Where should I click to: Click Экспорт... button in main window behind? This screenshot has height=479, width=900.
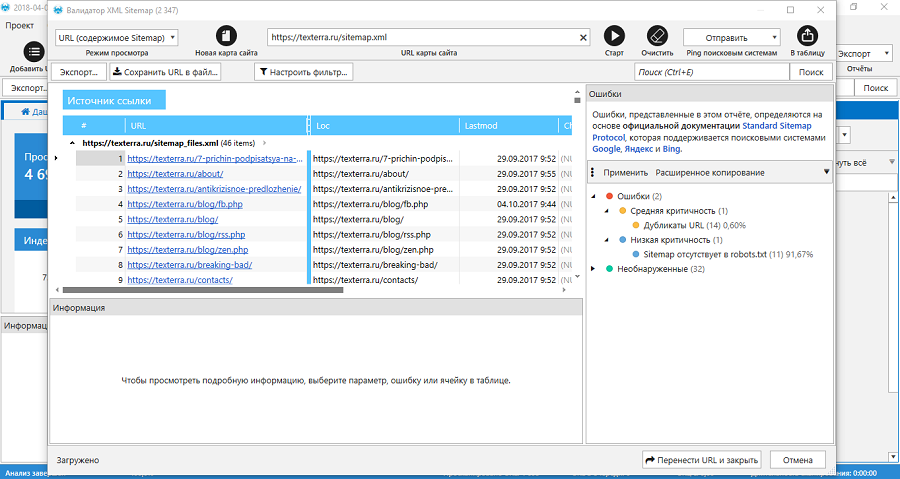click(26, 88)
